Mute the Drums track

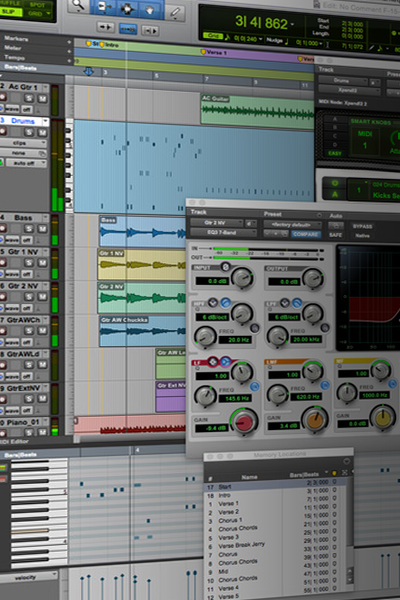42,132
